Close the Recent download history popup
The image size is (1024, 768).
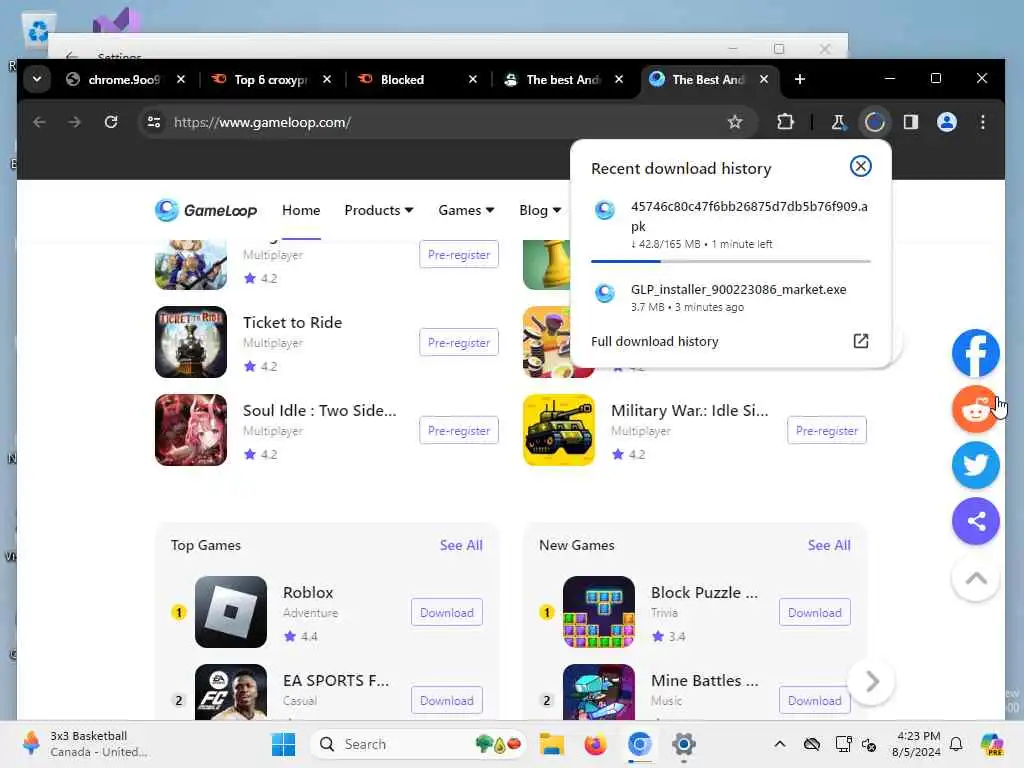click(x=860, y=167)
